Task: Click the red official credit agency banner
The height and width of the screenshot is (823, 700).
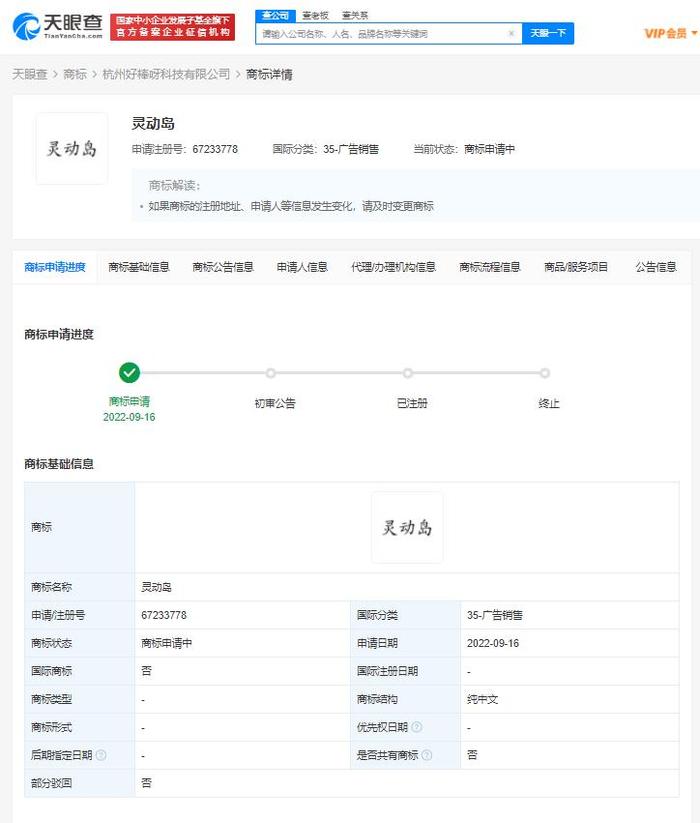Action: 172,27
